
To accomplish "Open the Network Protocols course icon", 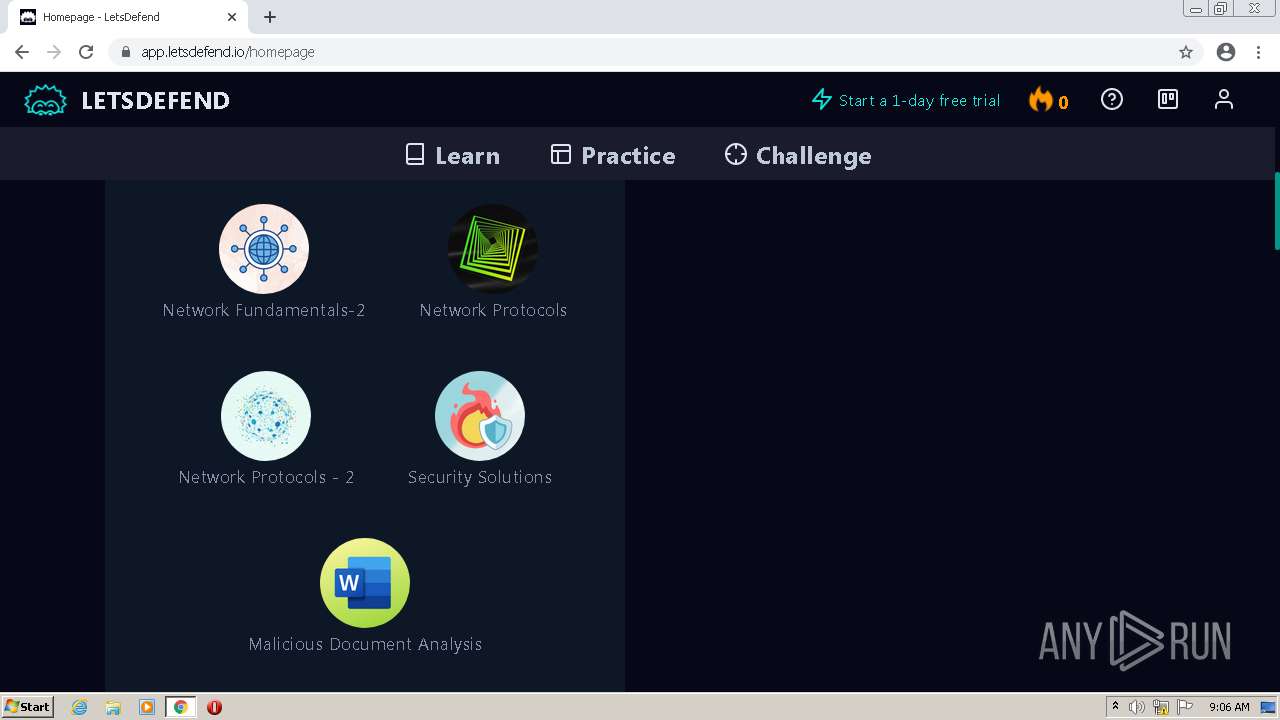I will (493, 249).
